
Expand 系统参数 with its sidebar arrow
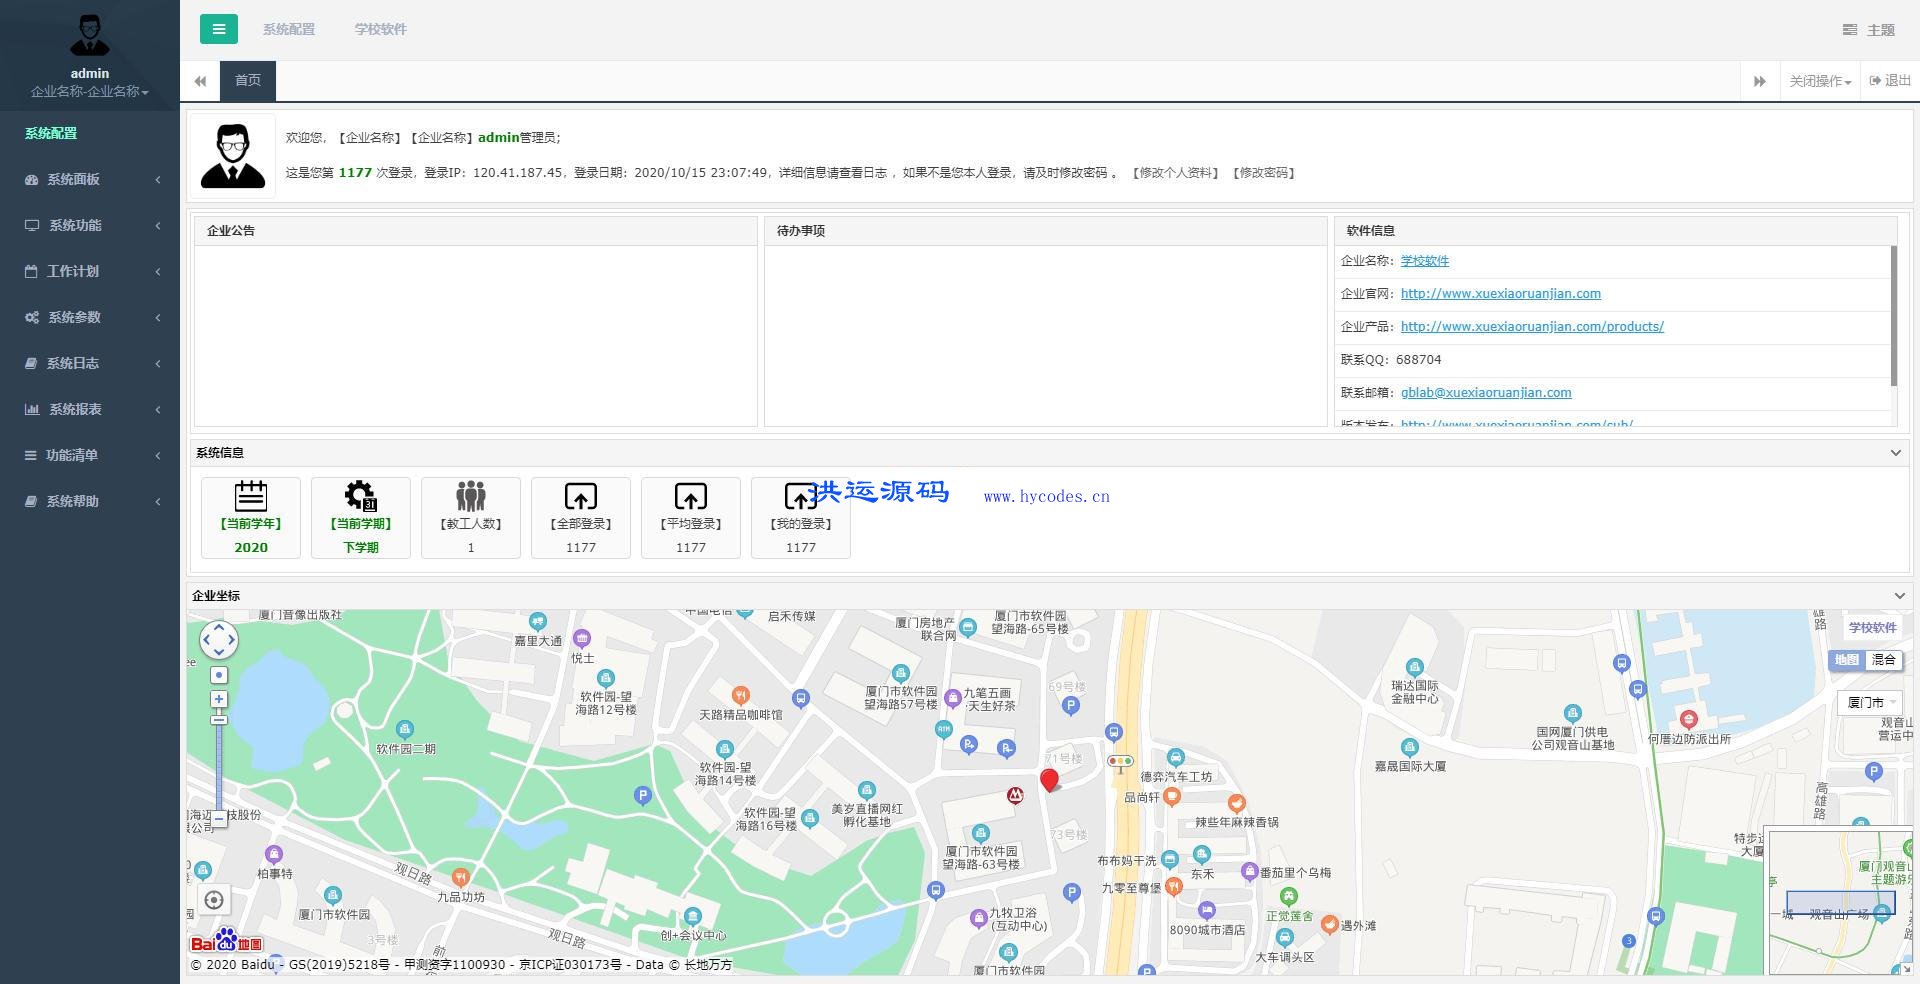[158, 318]
